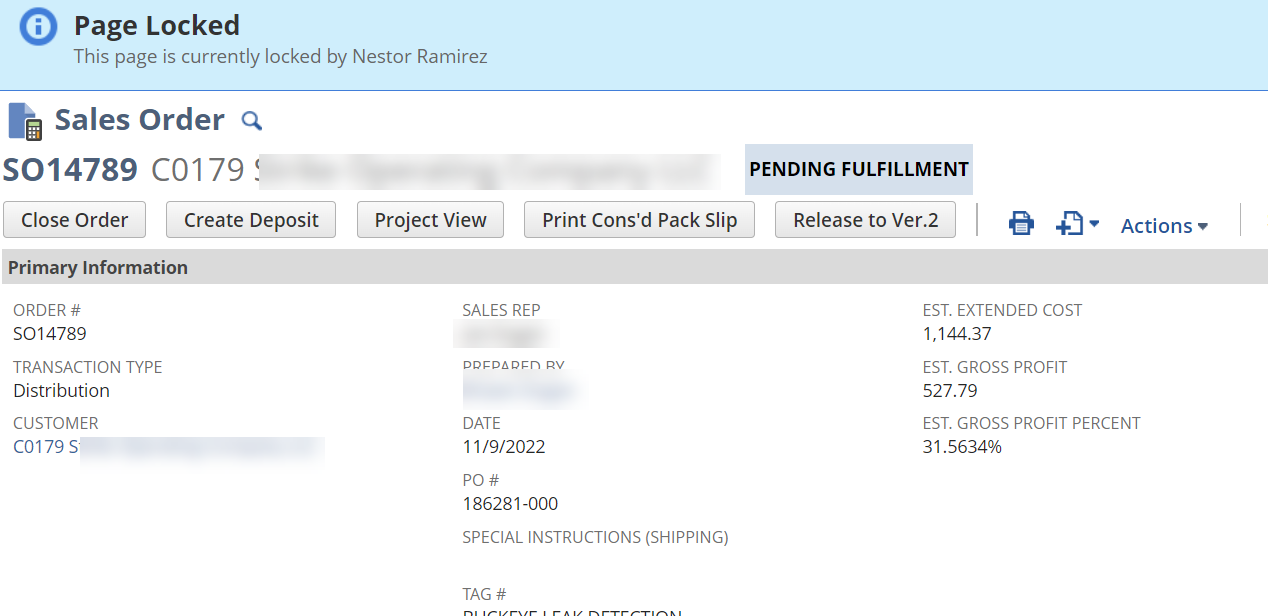Click the Release to Ver.2 button
Image resolution: width=1268 pixels, height=616 pixels.
click(x=864, y=219)
